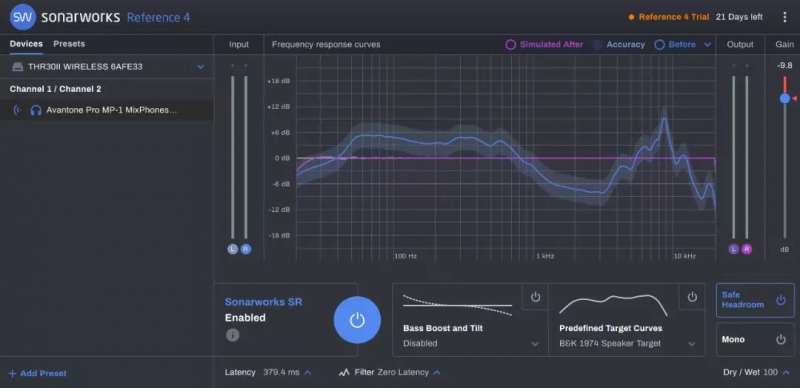Click the Filter waveform icon
This screenshot has height=388, width=800.
(344, 373)
